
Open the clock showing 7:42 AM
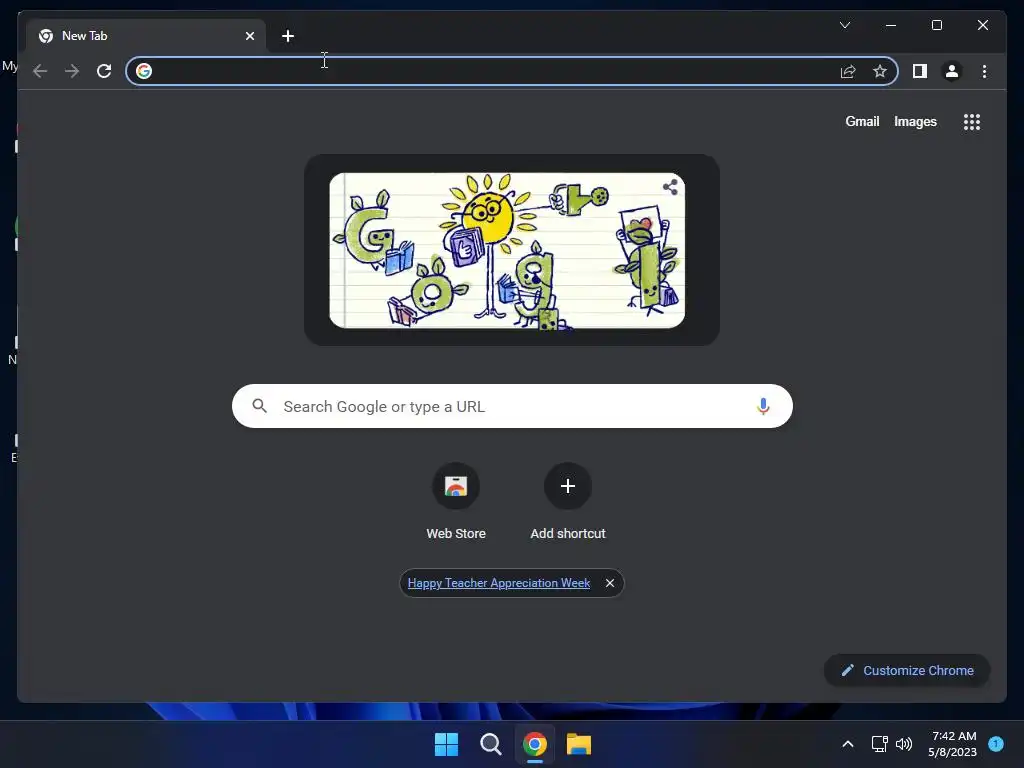tap(952, 744)
